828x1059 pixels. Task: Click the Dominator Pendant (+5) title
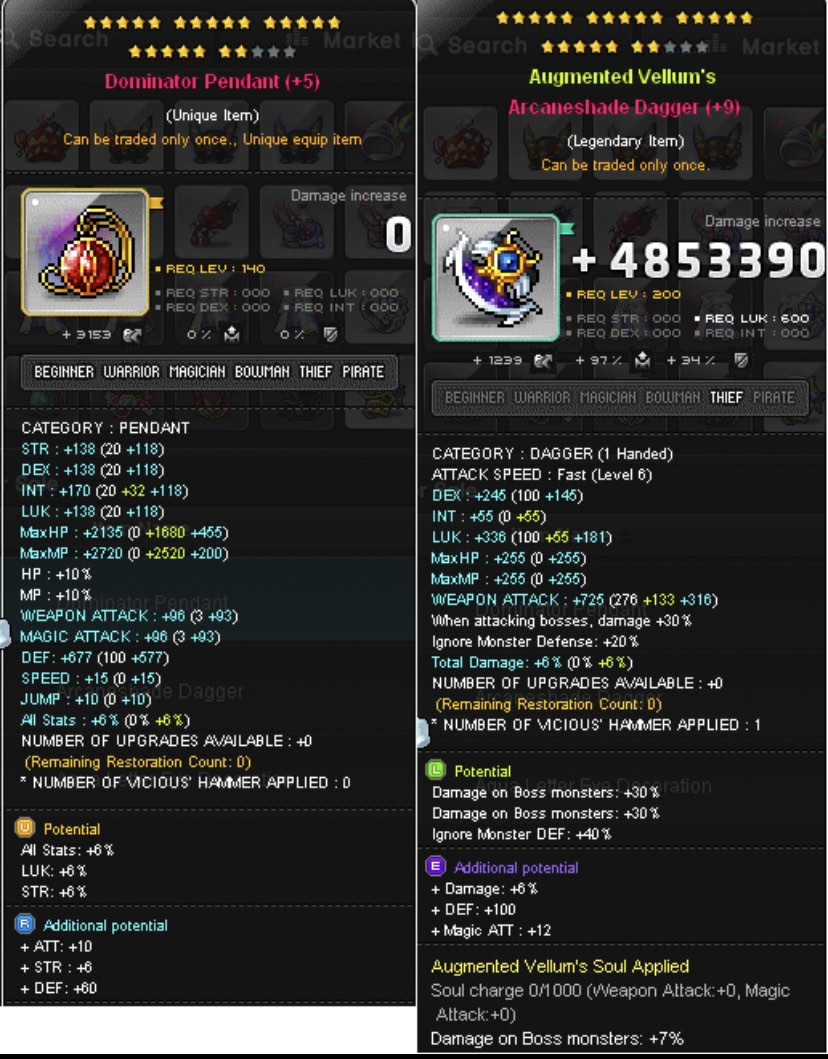click(212, 82)
